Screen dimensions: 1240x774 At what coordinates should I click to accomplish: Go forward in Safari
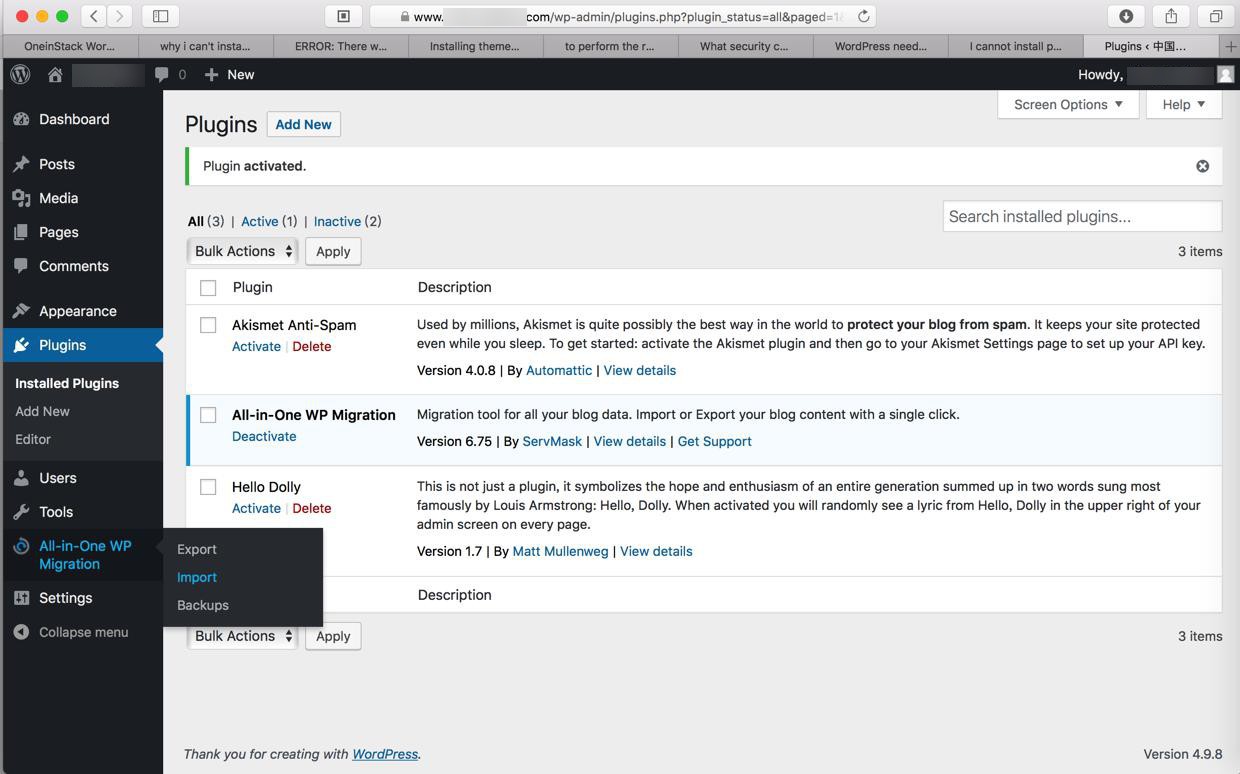tap(120, 16)
